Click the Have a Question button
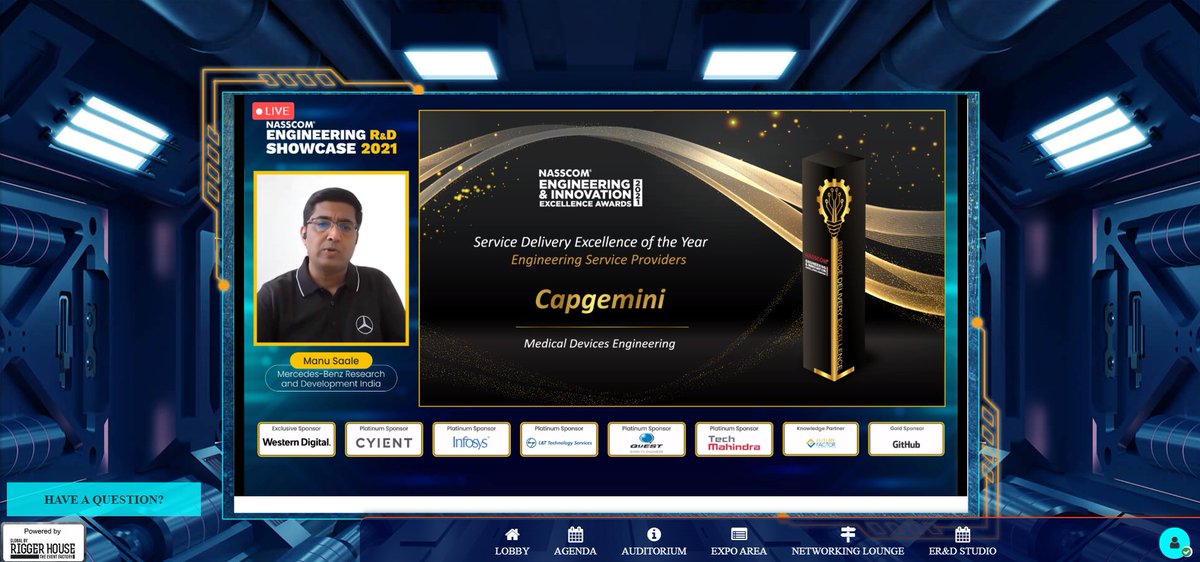 tap(104, 499)
